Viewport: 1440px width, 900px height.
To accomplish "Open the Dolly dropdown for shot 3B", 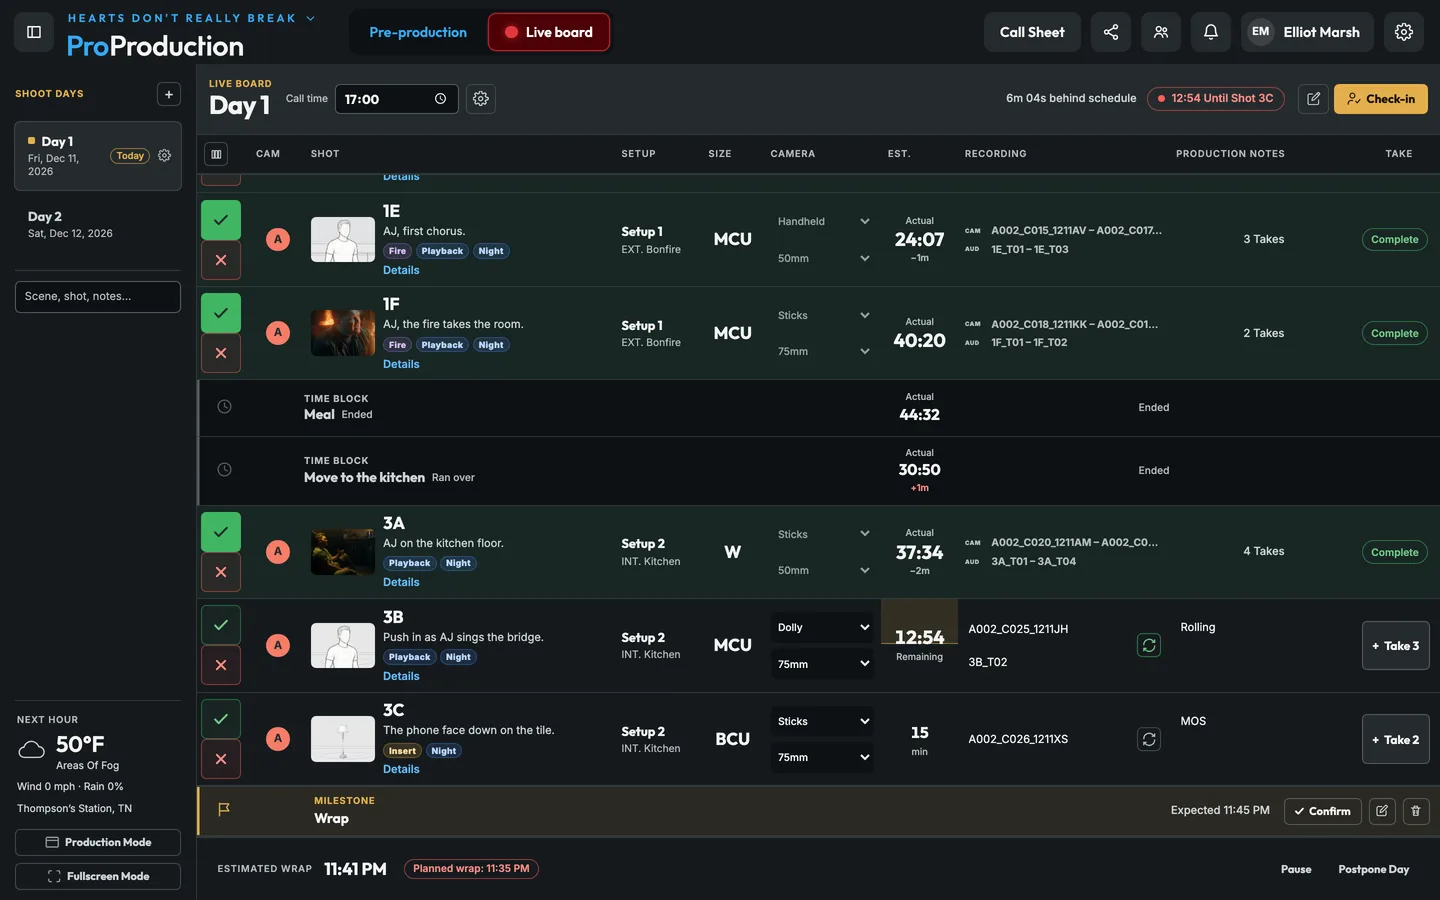I will pyautogui.click(x=823, y=628).
